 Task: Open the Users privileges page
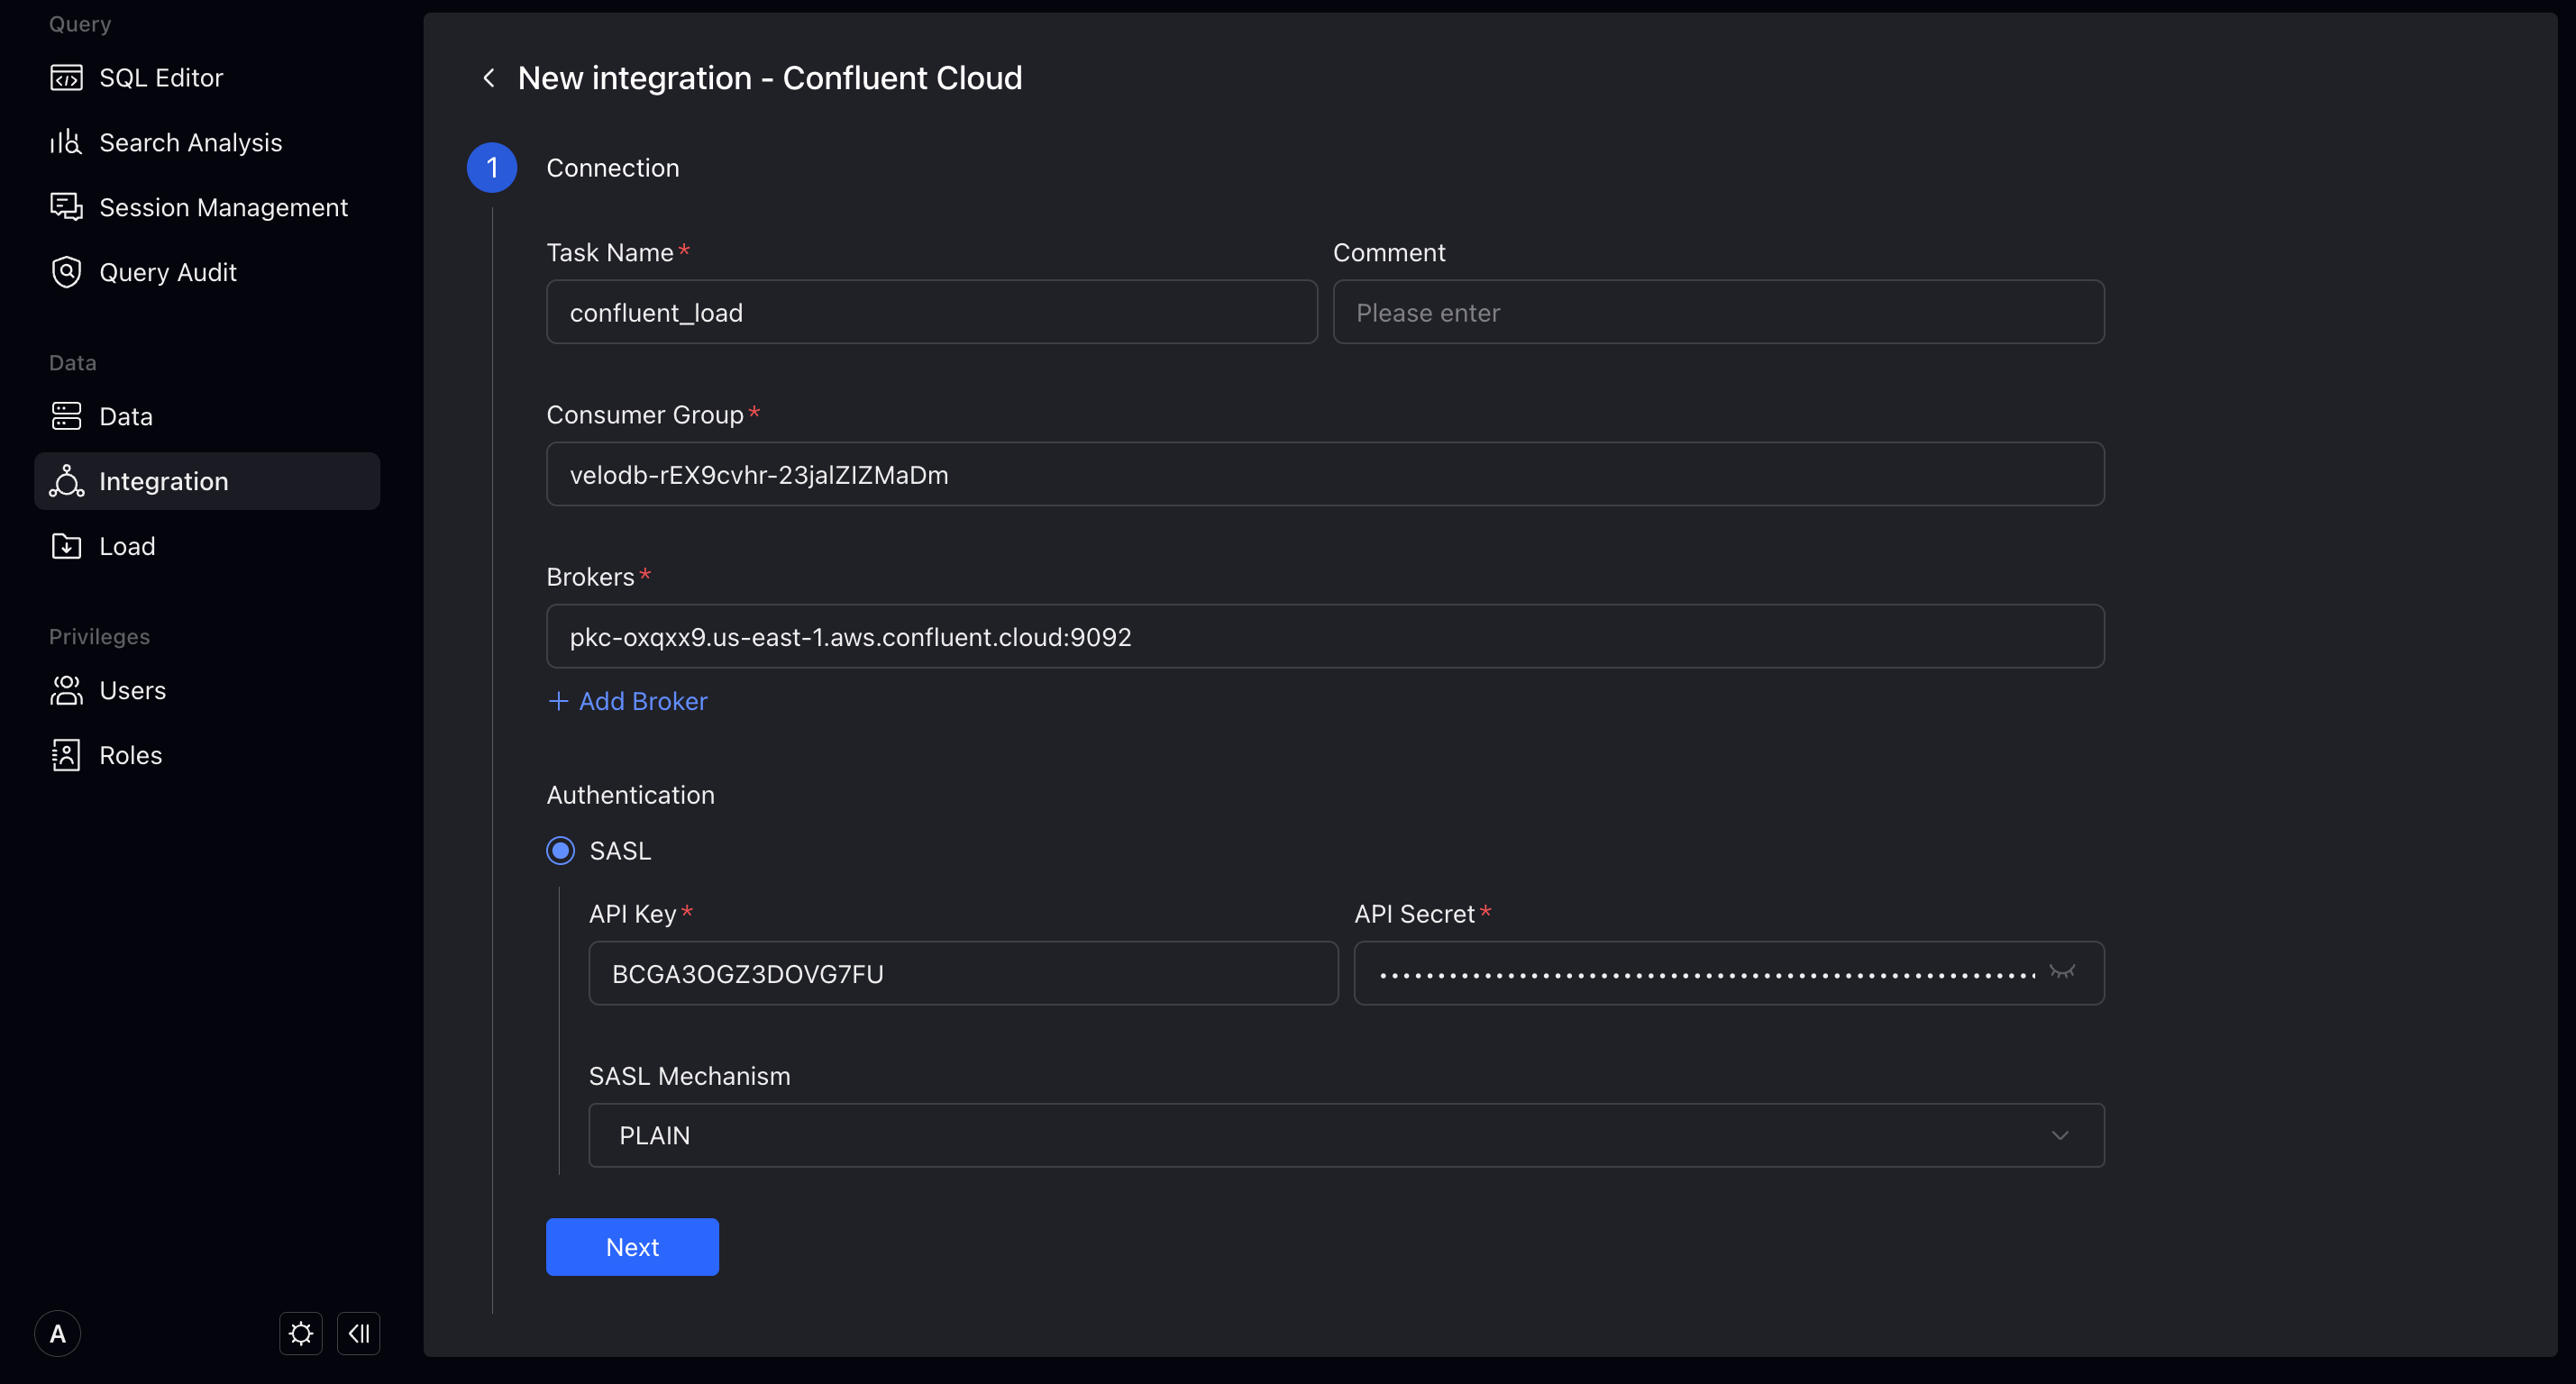coord(132,690)
